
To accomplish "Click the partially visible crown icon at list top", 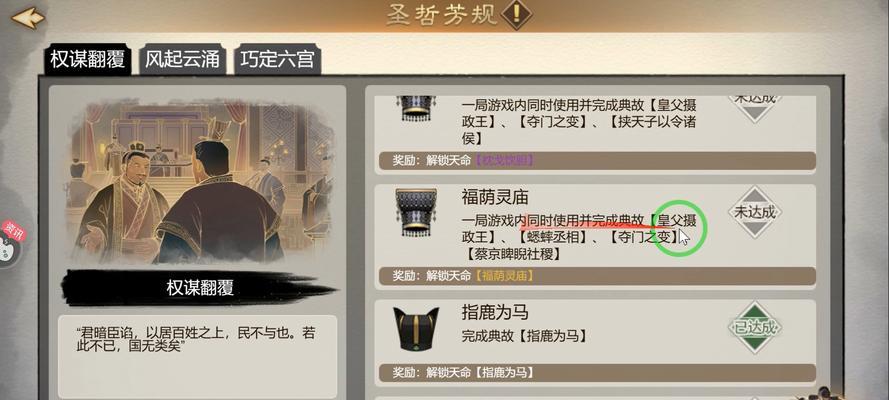I will [x=417, y=108].
